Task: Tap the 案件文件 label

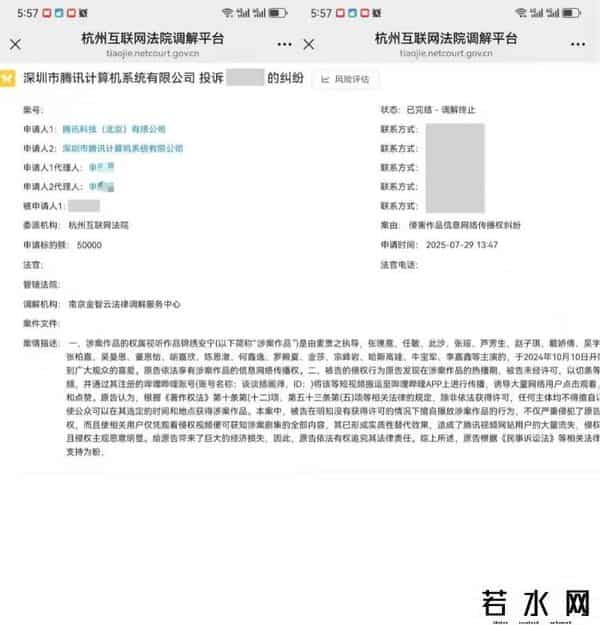Action: pos(41,324)
